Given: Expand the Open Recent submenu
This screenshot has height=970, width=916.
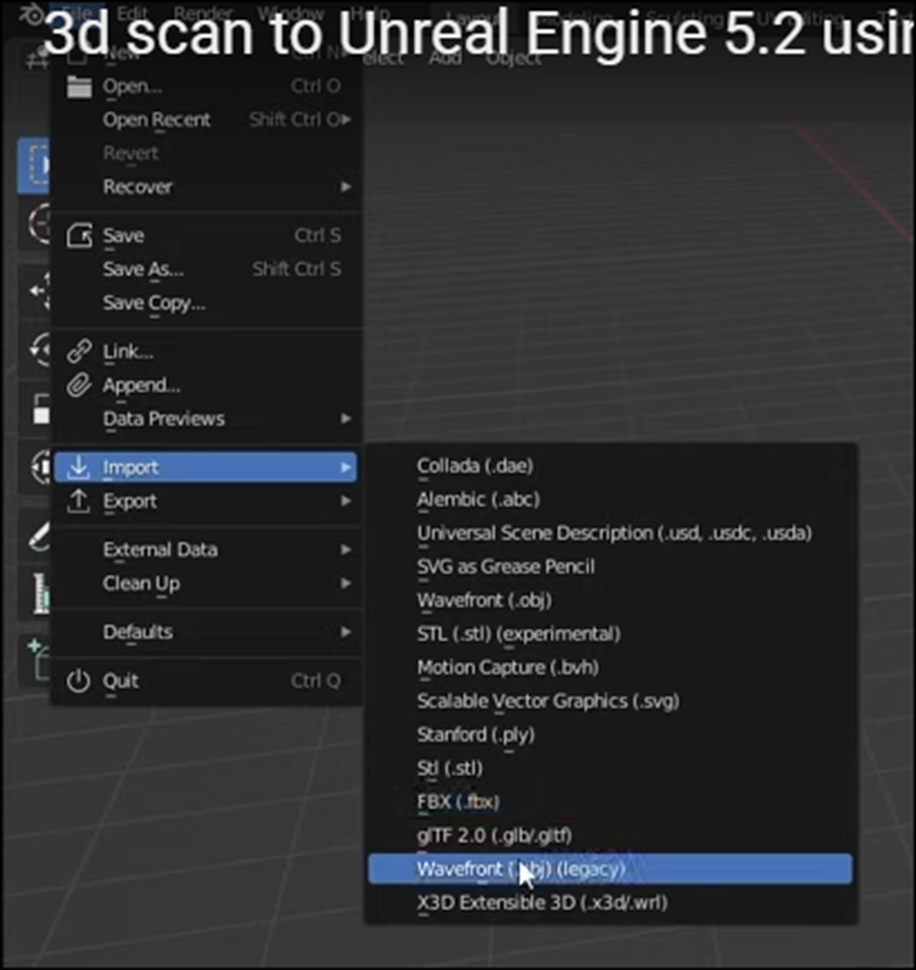Looking at the screenshot, I should 206,120.
